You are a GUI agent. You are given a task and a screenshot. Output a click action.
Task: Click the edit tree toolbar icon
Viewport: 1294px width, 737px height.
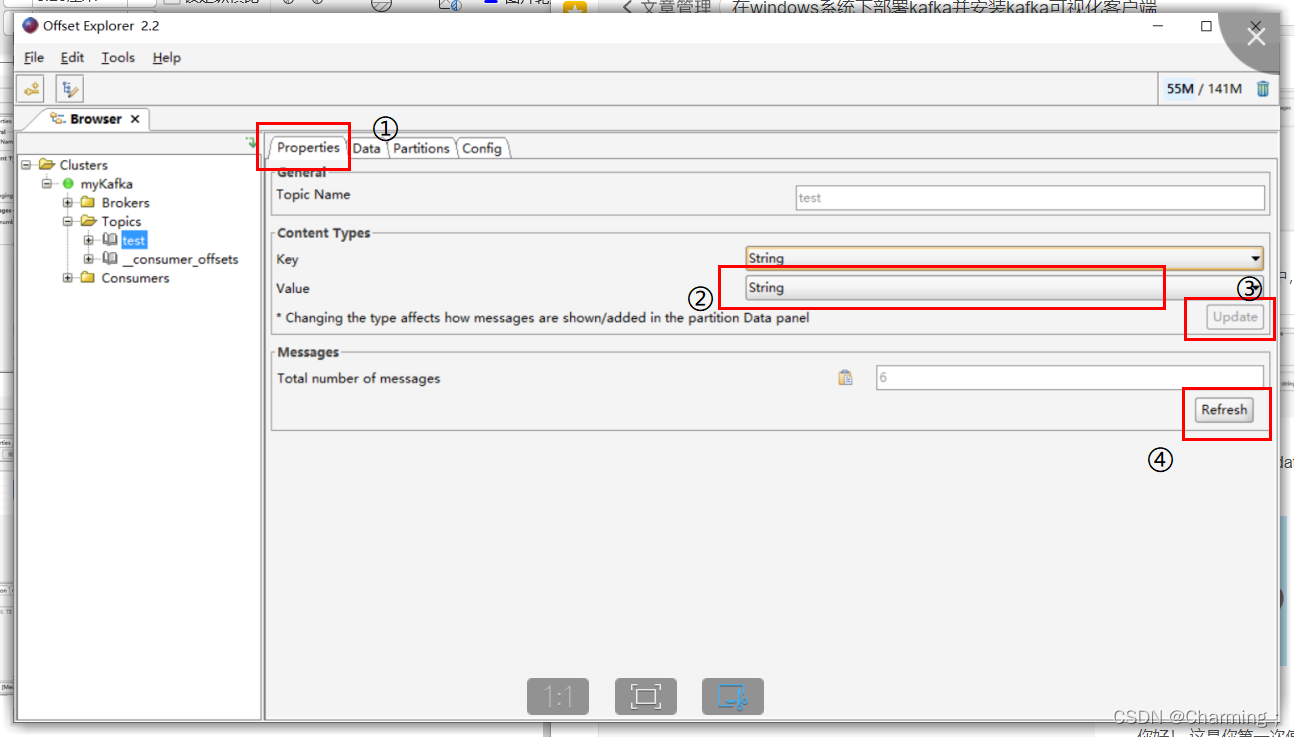[x=70, y=89]
